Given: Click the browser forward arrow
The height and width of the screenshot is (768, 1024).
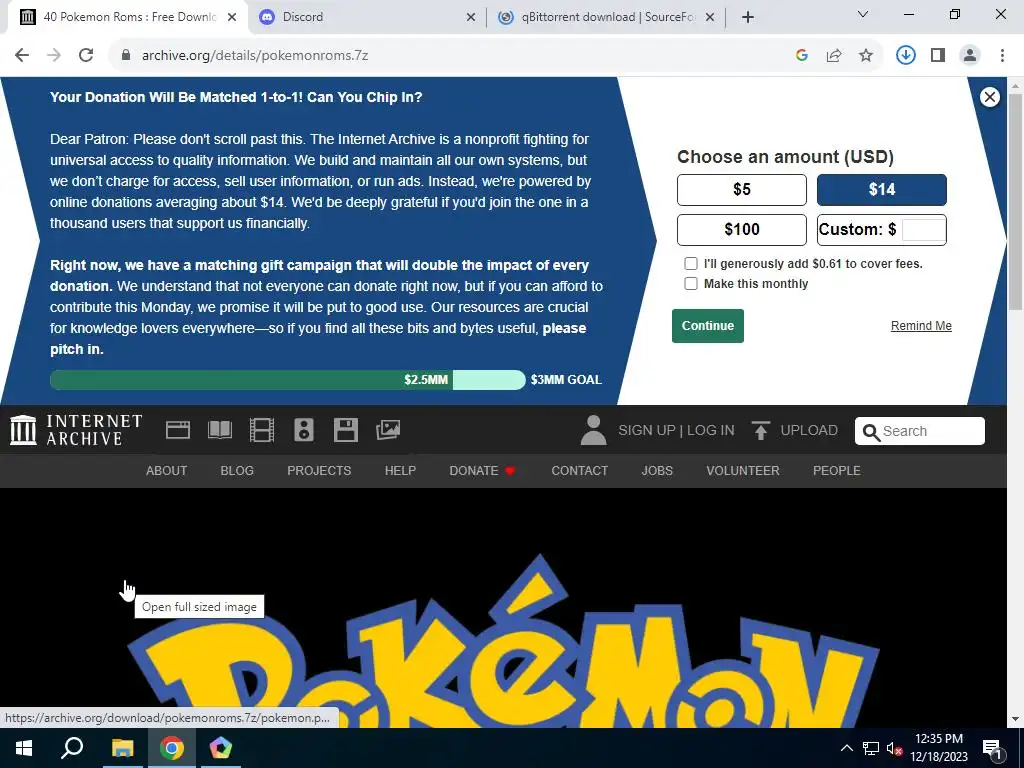Looking at the screenshot, I should [x=54, y=56].
